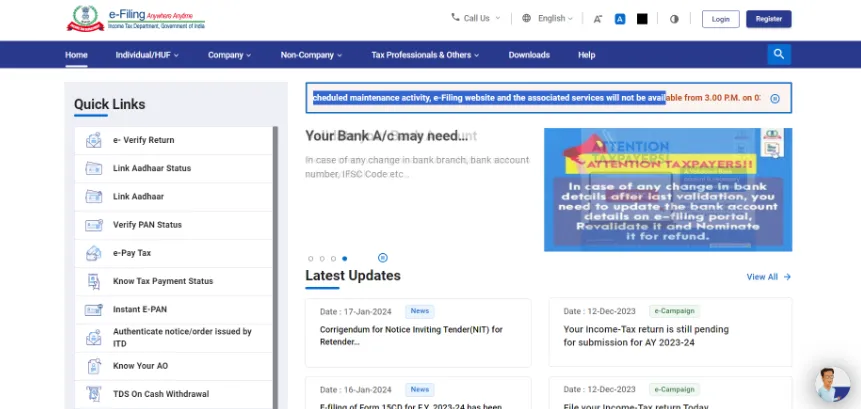Click the Know Tax Payment Status icon
861x409 pixels.
[93, 282]
